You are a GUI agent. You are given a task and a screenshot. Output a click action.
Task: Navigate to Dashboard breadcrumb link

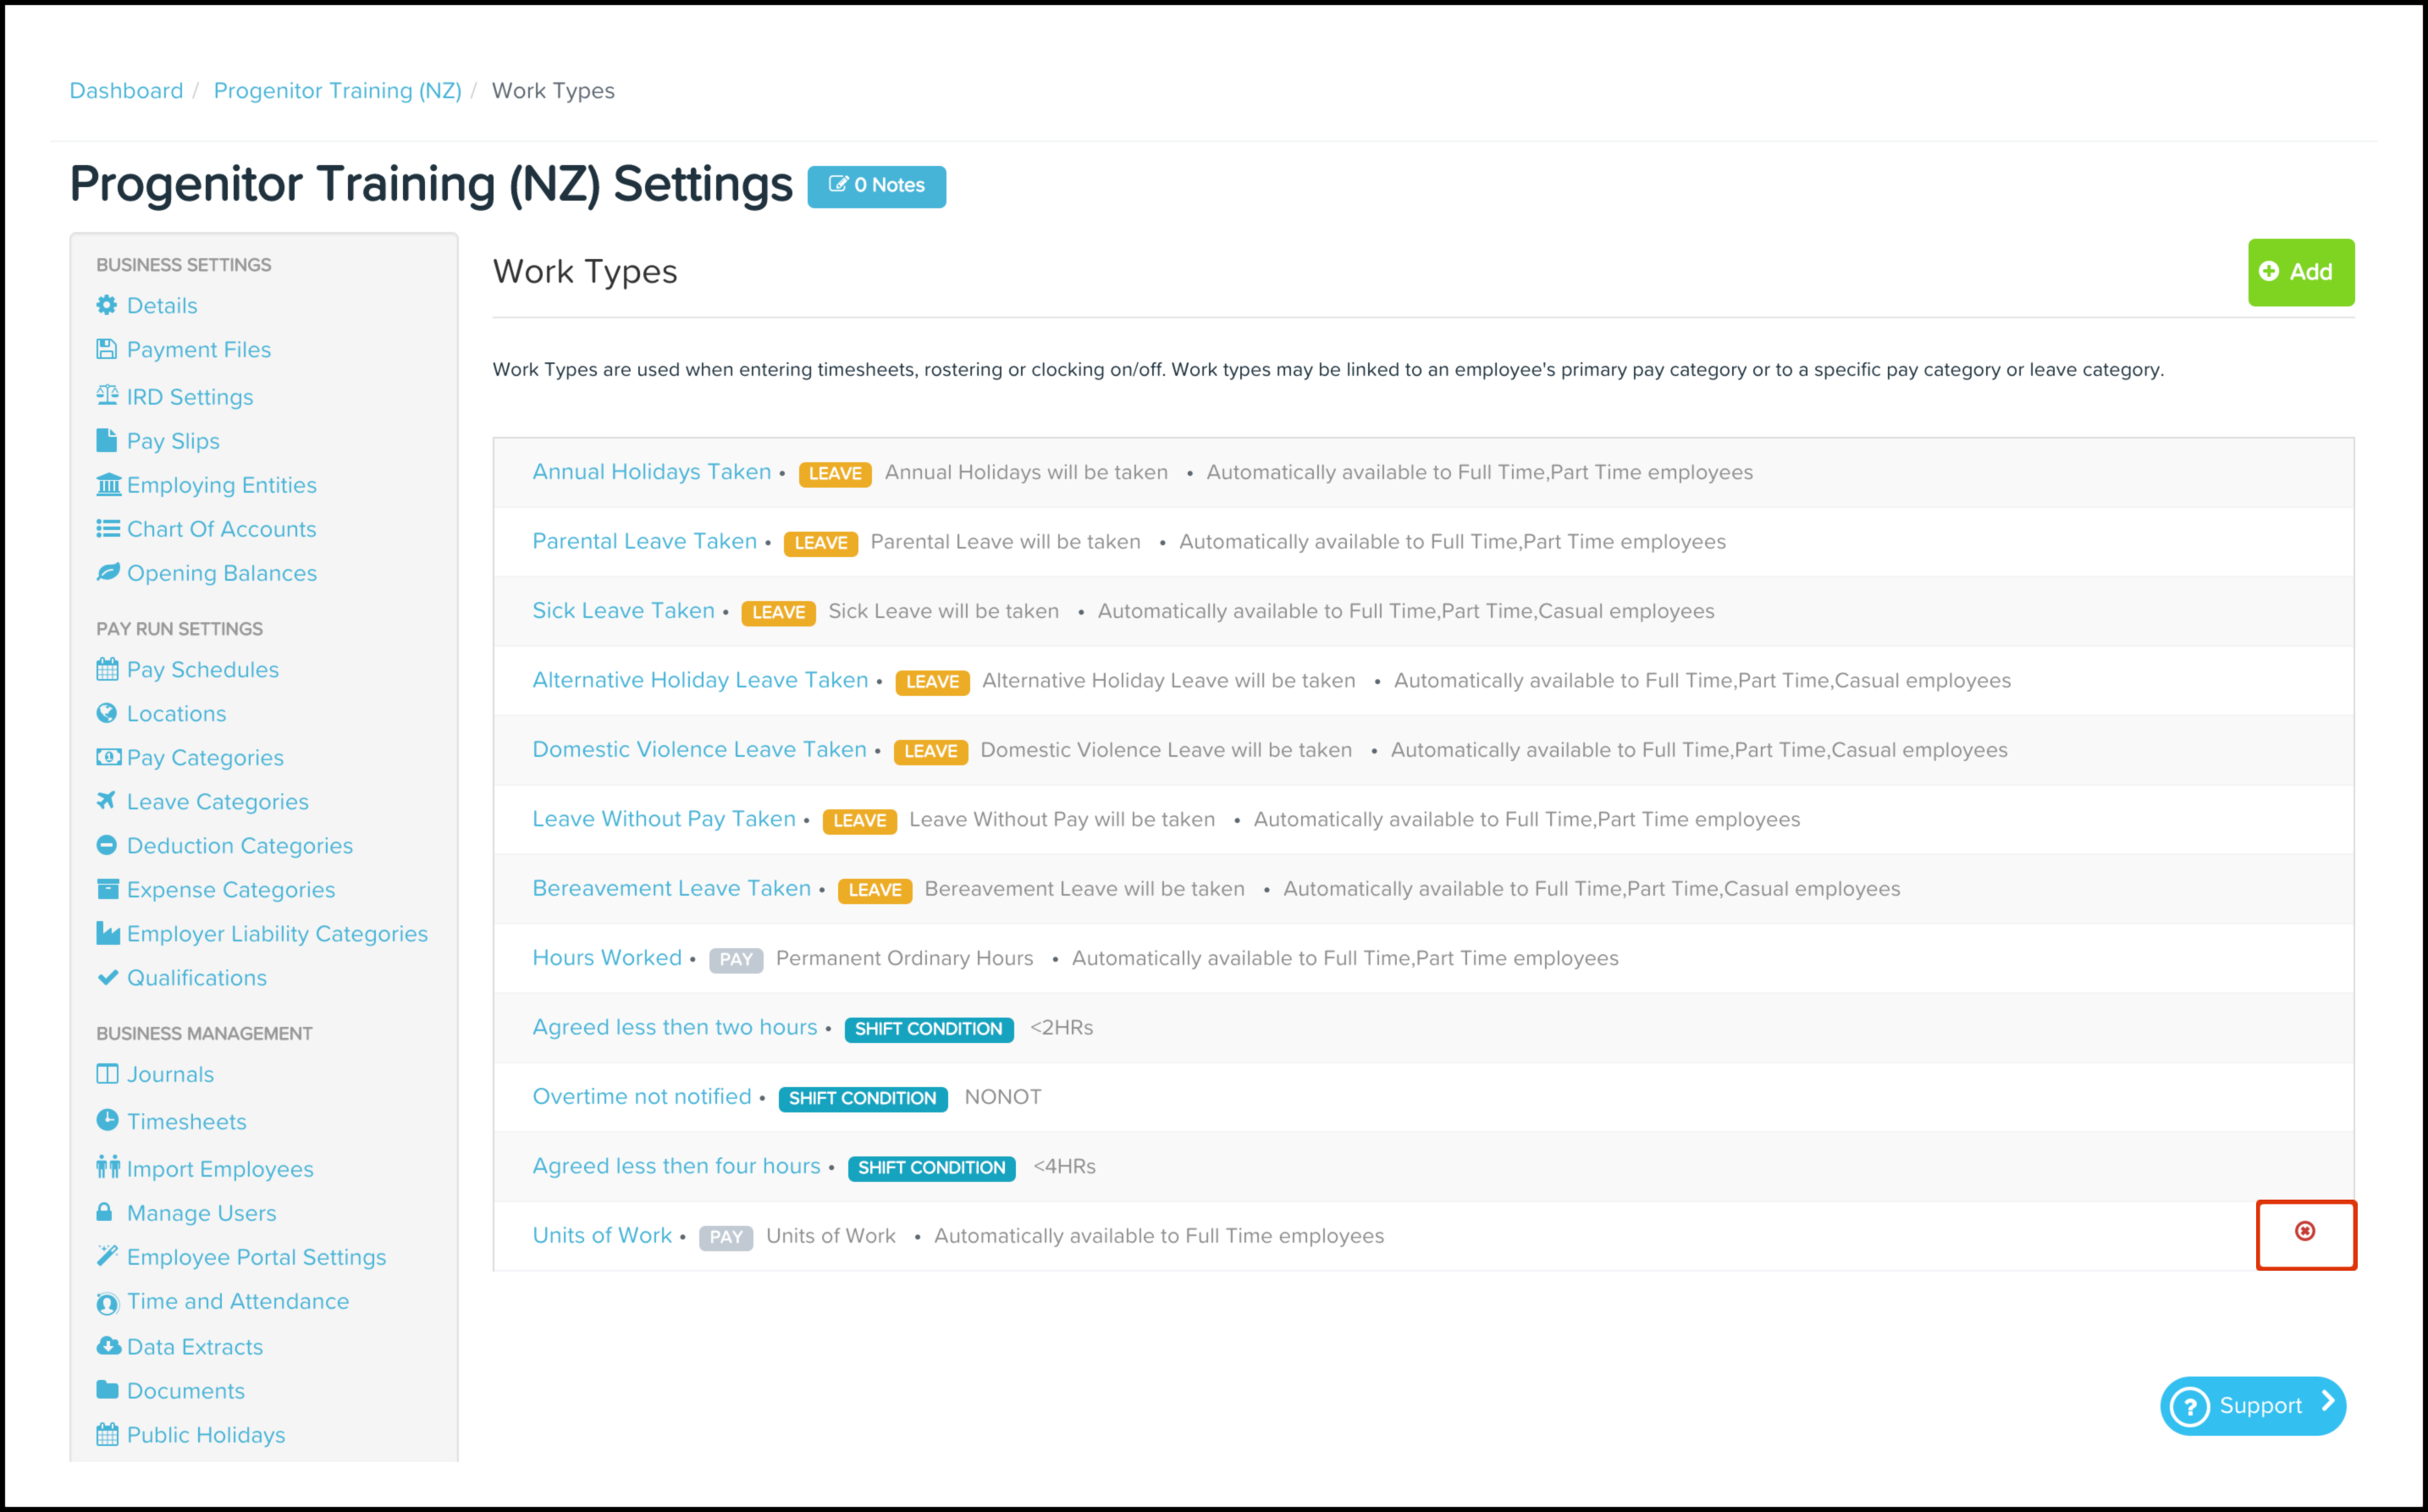[x=126, y=91]
